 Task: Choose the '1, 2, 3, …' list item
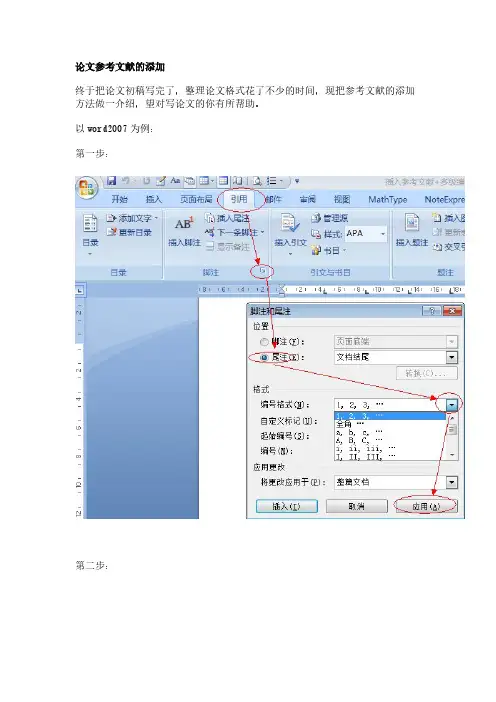(390, 416)
